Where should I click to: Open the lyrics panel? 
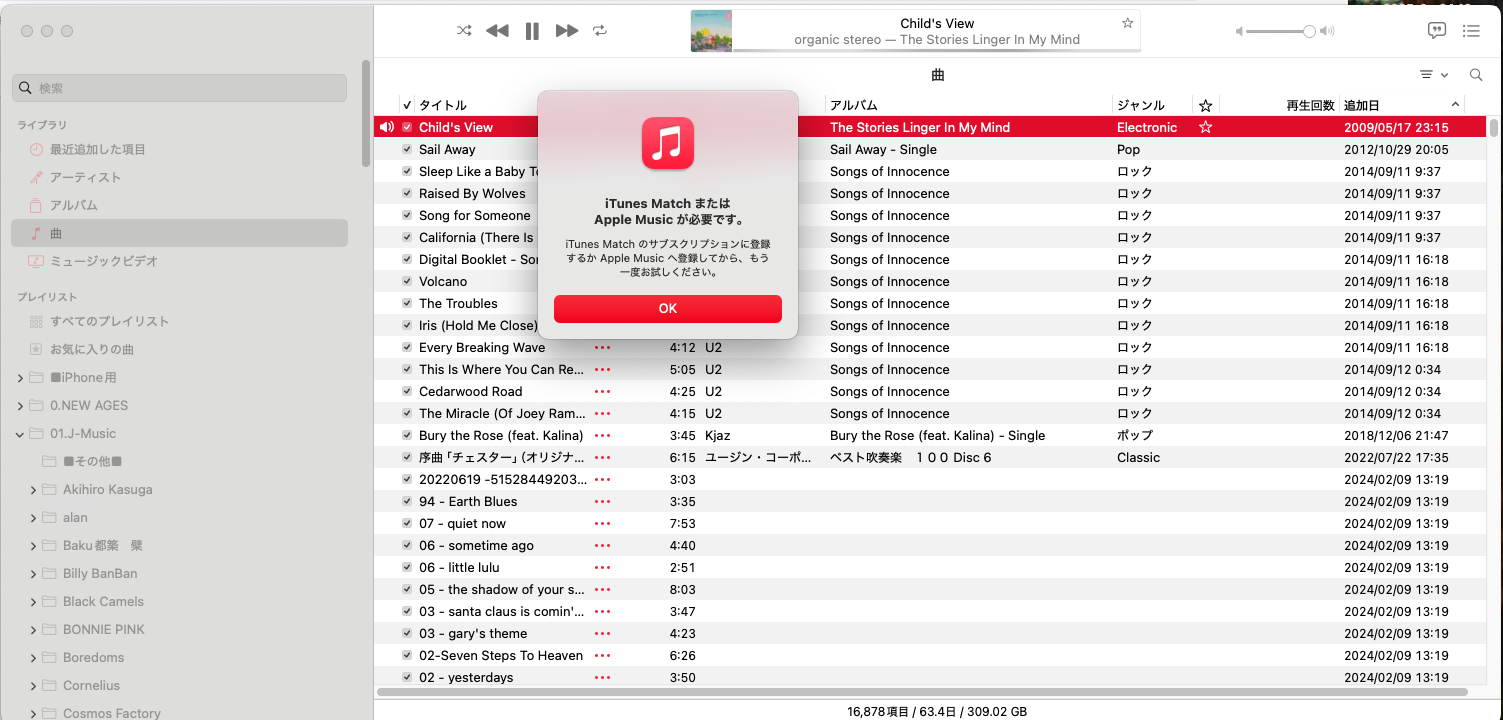[x=1437, y=31]
